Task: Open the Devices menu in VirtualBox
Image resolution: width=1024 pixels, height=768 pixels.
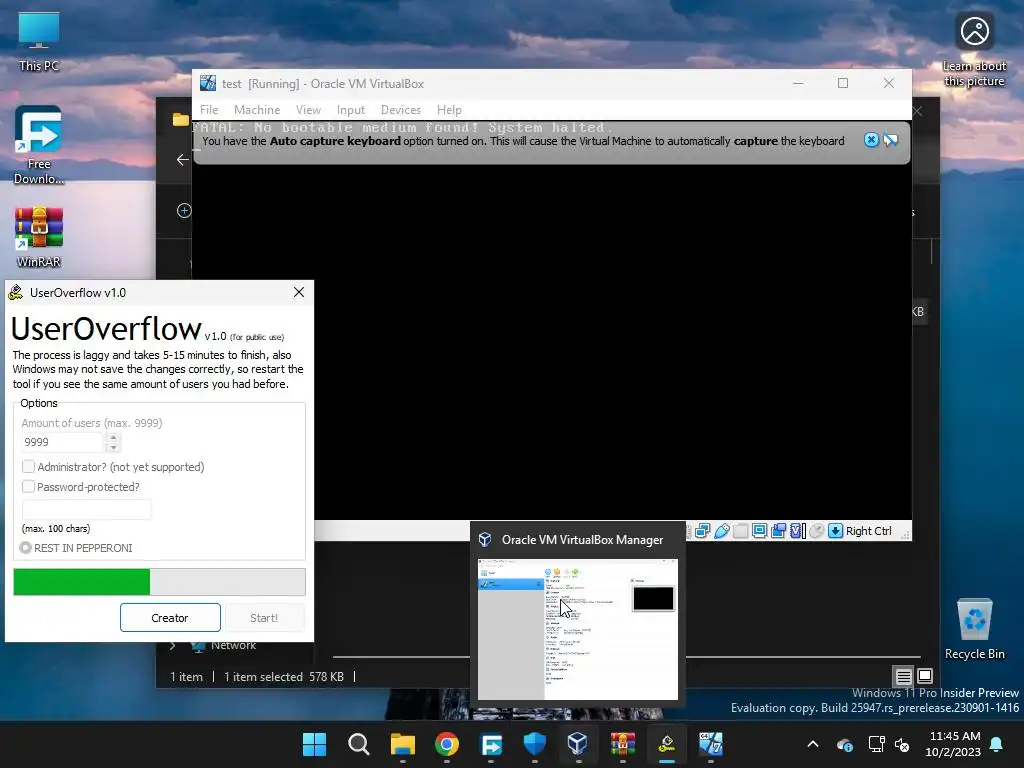Action: (x=401, y=110)
